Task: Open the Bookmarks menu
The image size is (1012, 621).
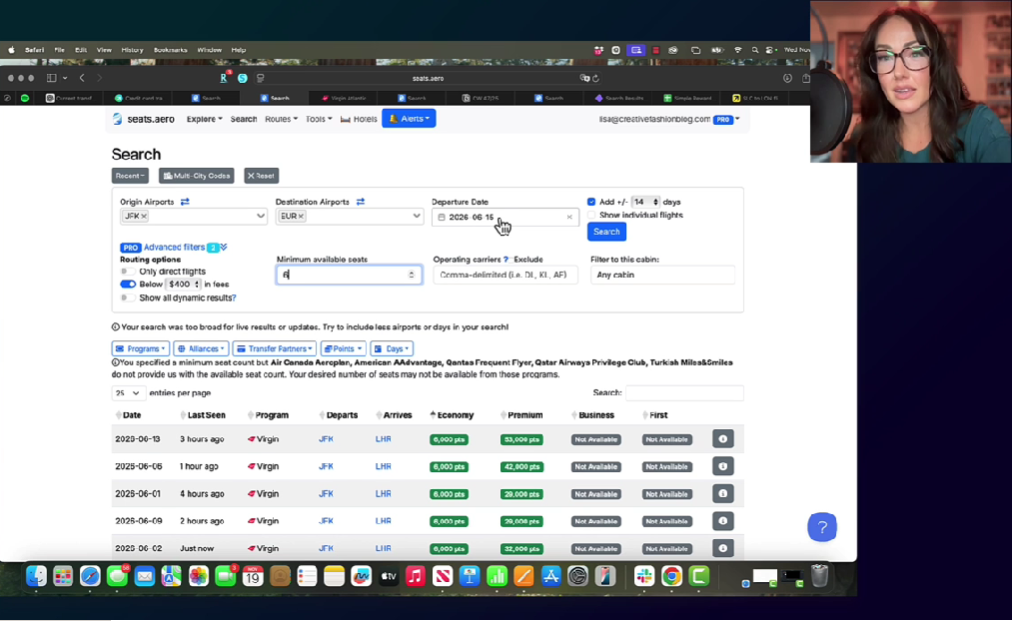Action: point(170,50)
